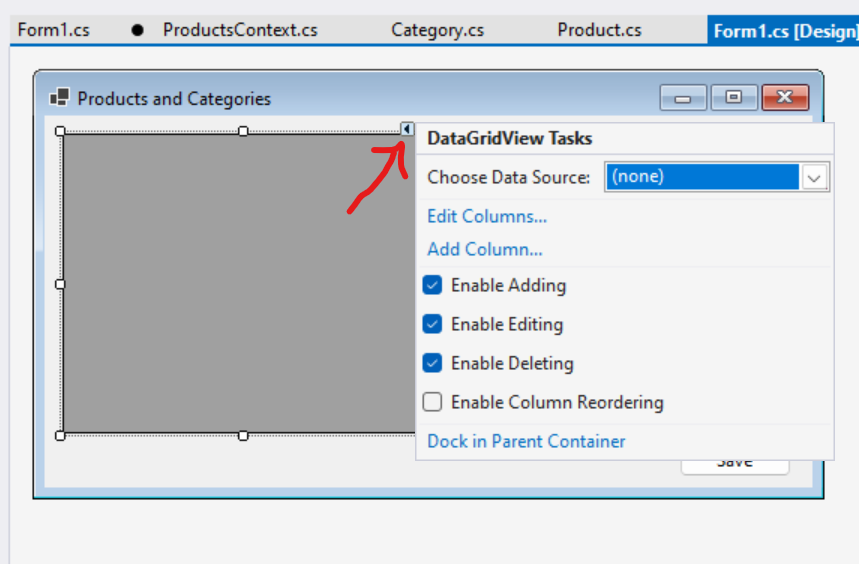Click the top-left resize handle of the DataGridView
Screen dimensions: 859x564
pyautogui.click(x=61, y=131)
